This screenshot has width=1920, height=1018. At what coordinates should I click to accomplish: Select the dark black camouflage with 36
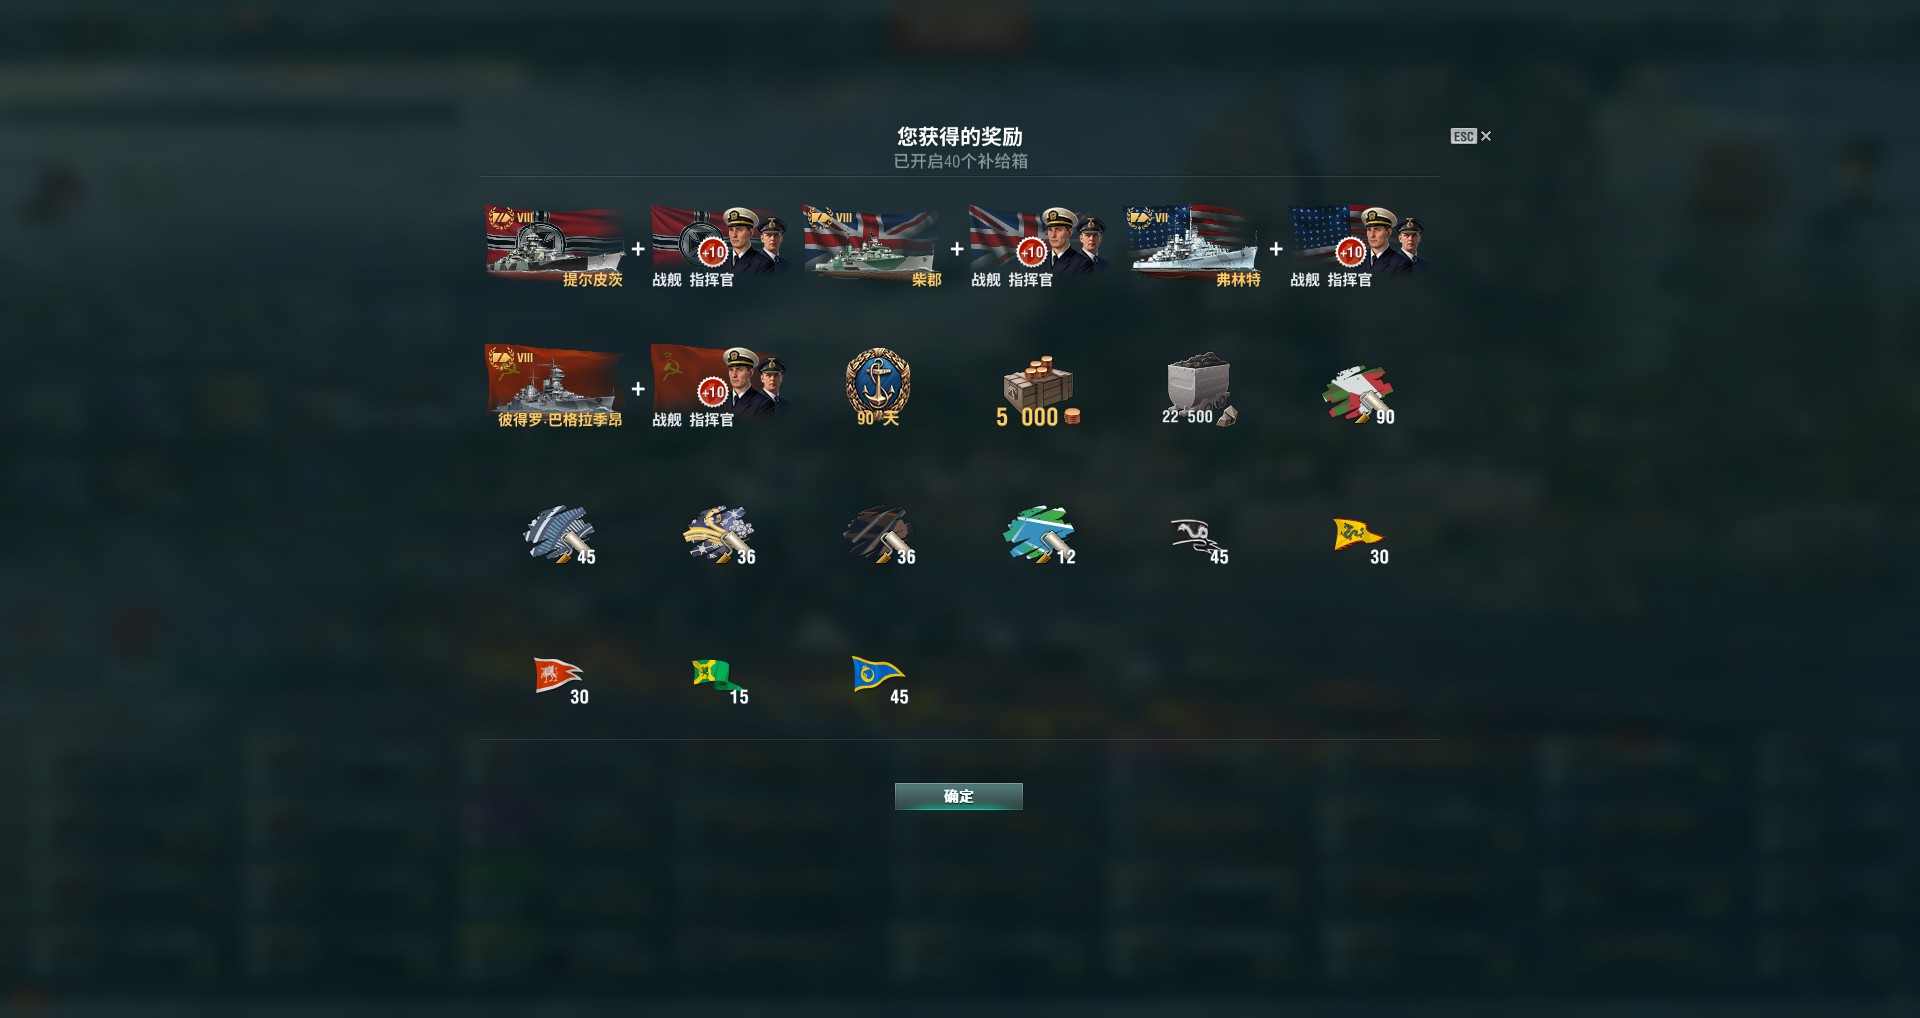coord(880,535)
